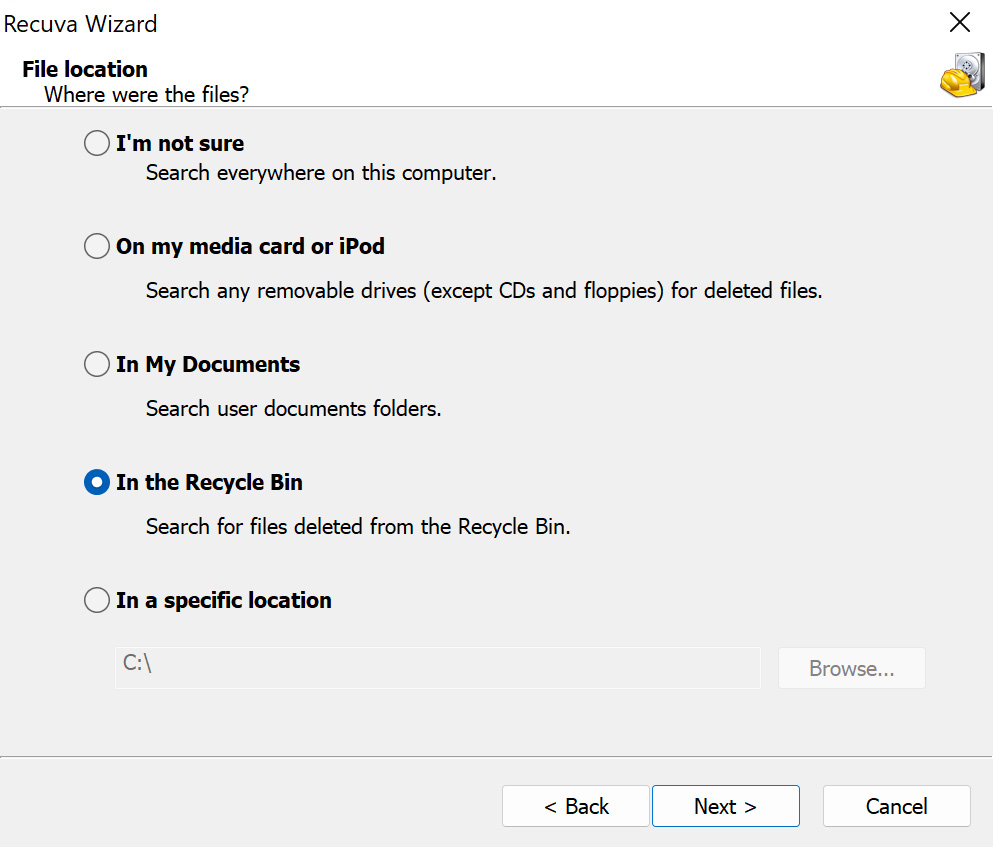
Task: Click the Next > button
Action: [726, 806]
